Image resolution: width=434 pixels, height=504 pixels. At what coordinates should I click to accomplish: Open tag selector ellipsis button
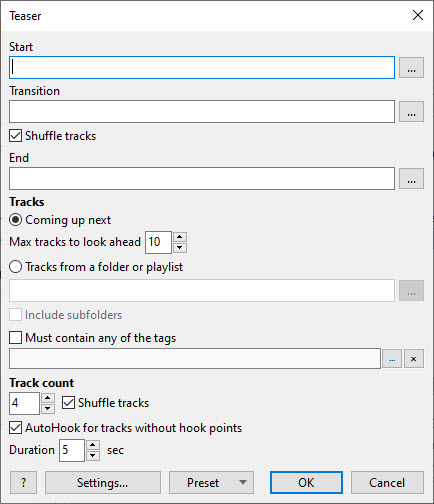pyautogui.click(x=392, y=359)
